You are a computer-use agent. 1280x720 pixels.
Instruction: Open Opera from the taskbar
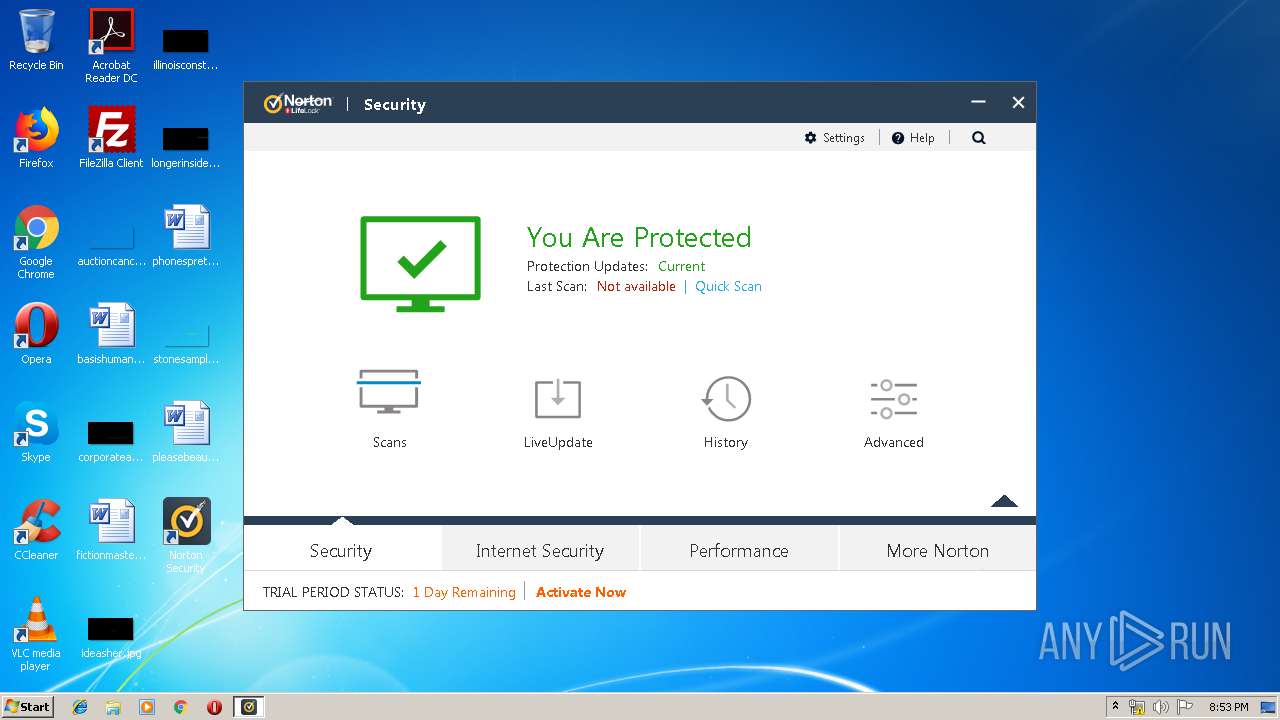pos(214,707)
